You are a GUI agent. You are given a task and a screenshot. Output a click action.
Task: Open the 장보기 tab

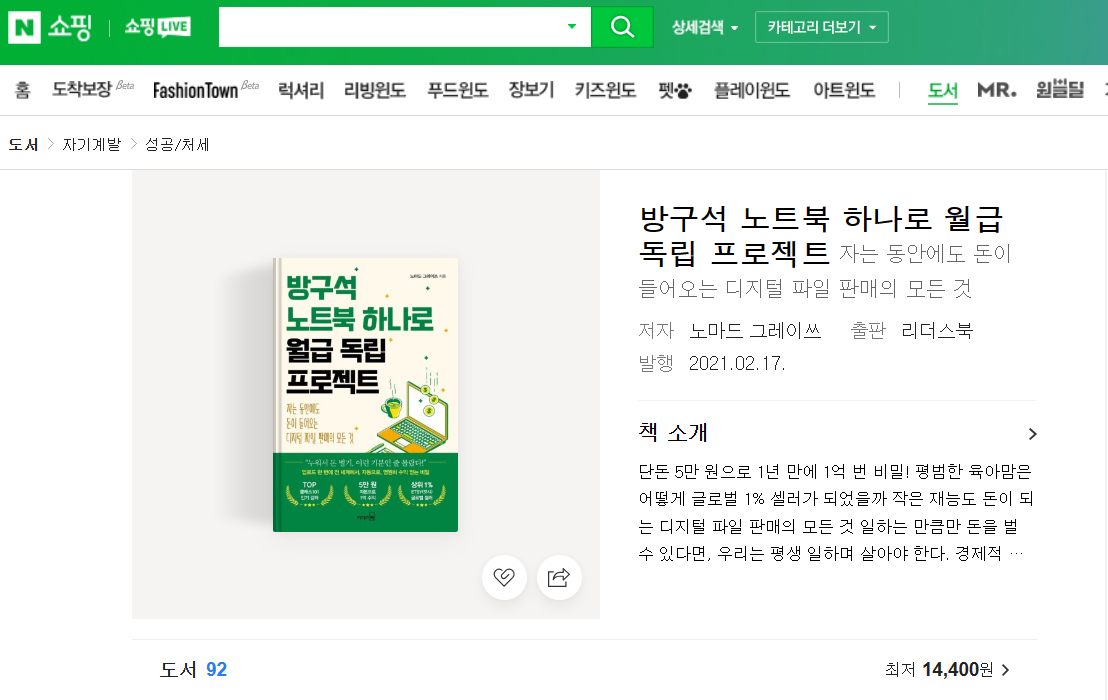click(531, 90)
